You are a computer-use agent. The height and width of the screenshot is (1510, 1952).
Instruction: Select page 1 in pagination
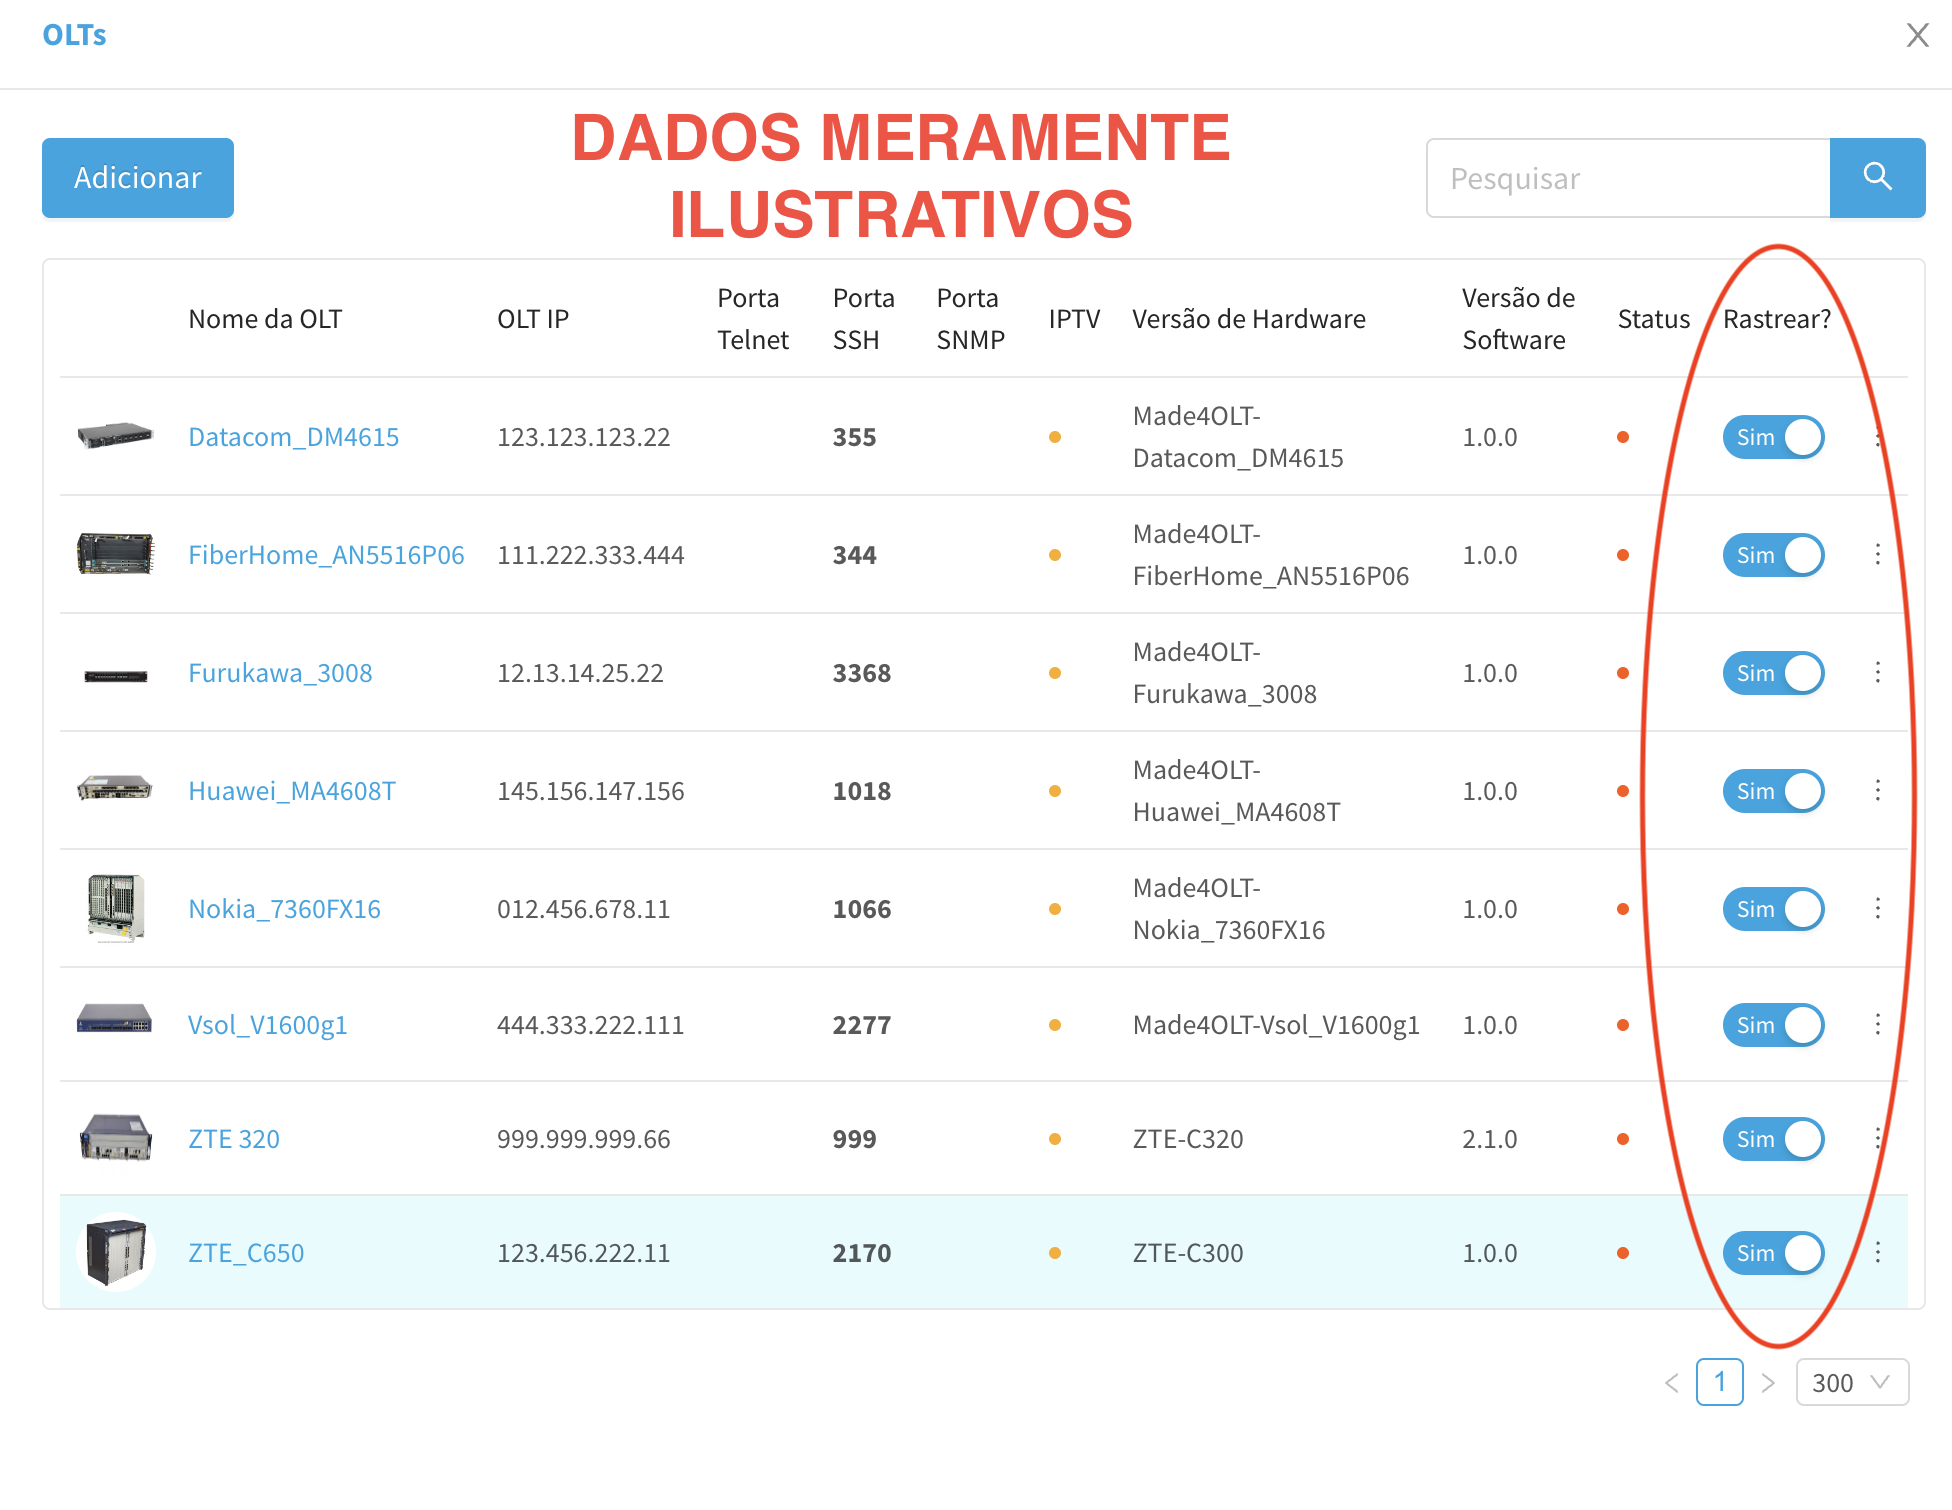pos(1719,1382)
